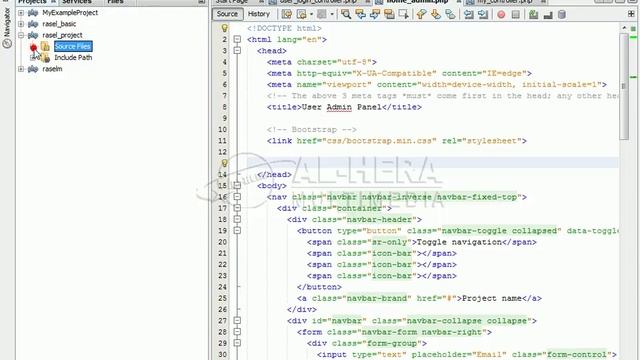Stop macro recording square icon

click(516, 15)
